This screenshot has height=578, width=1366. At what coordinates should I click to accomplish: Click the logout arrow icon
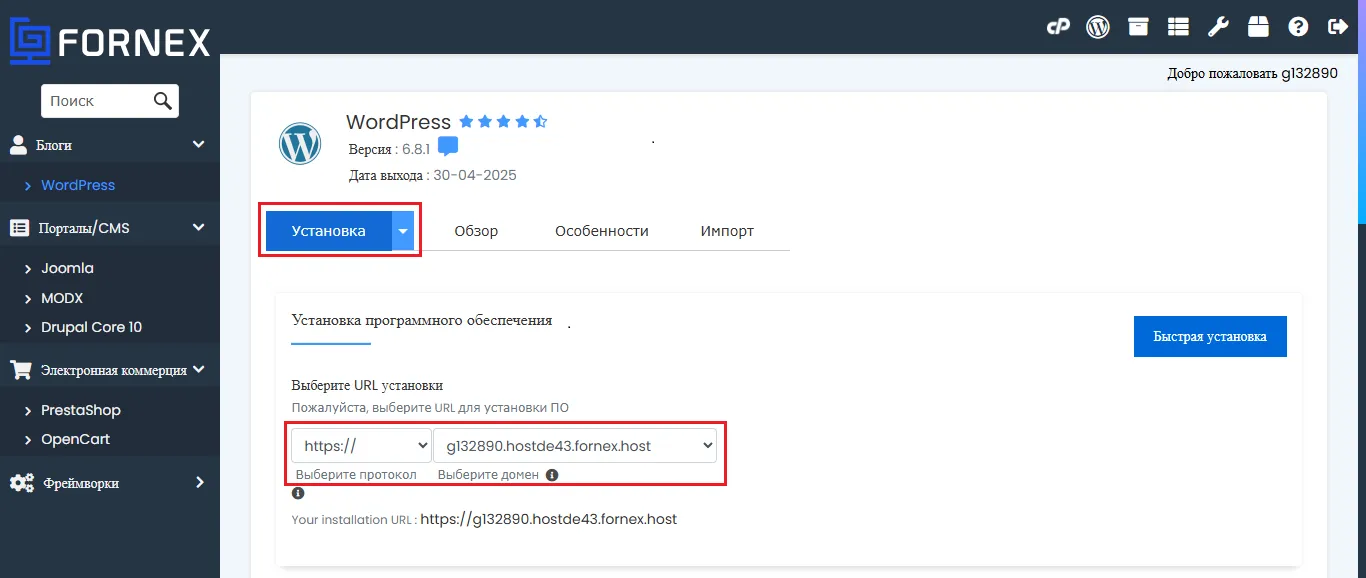(x=1338, y=27)
